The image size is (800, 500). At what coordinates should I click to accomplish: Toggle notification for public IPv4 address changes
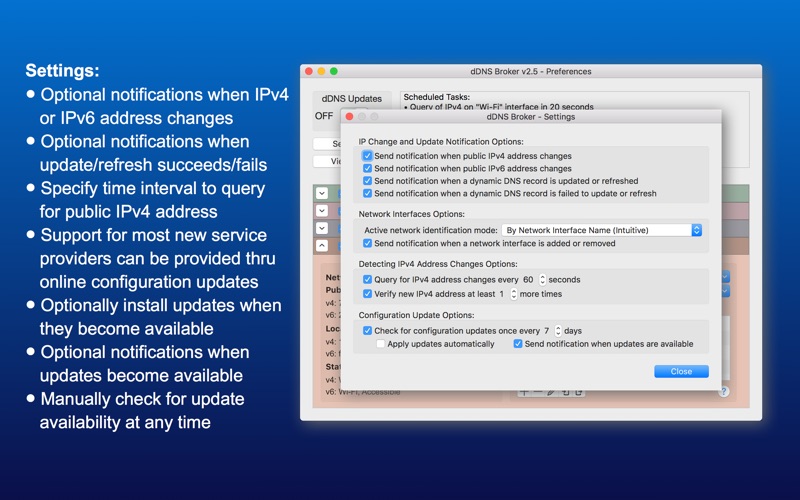(367, 156)
